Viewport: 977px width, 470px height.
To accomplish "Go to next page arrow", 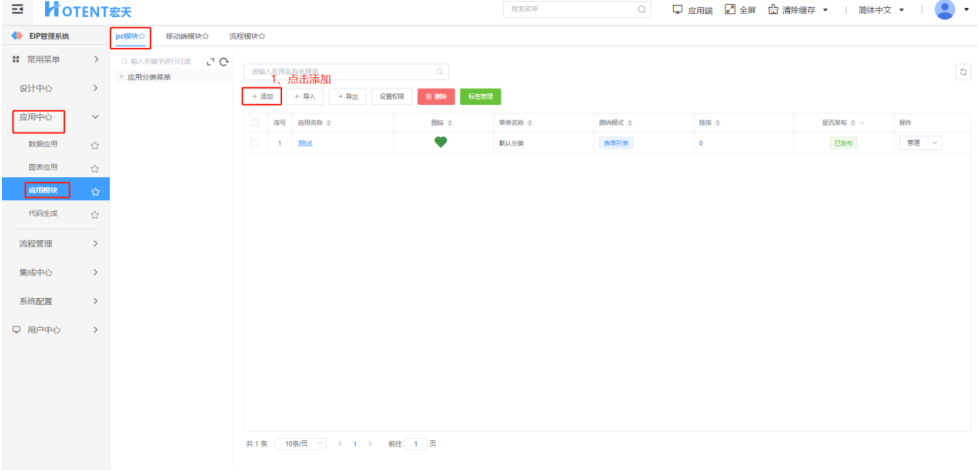I will [370, 444].
